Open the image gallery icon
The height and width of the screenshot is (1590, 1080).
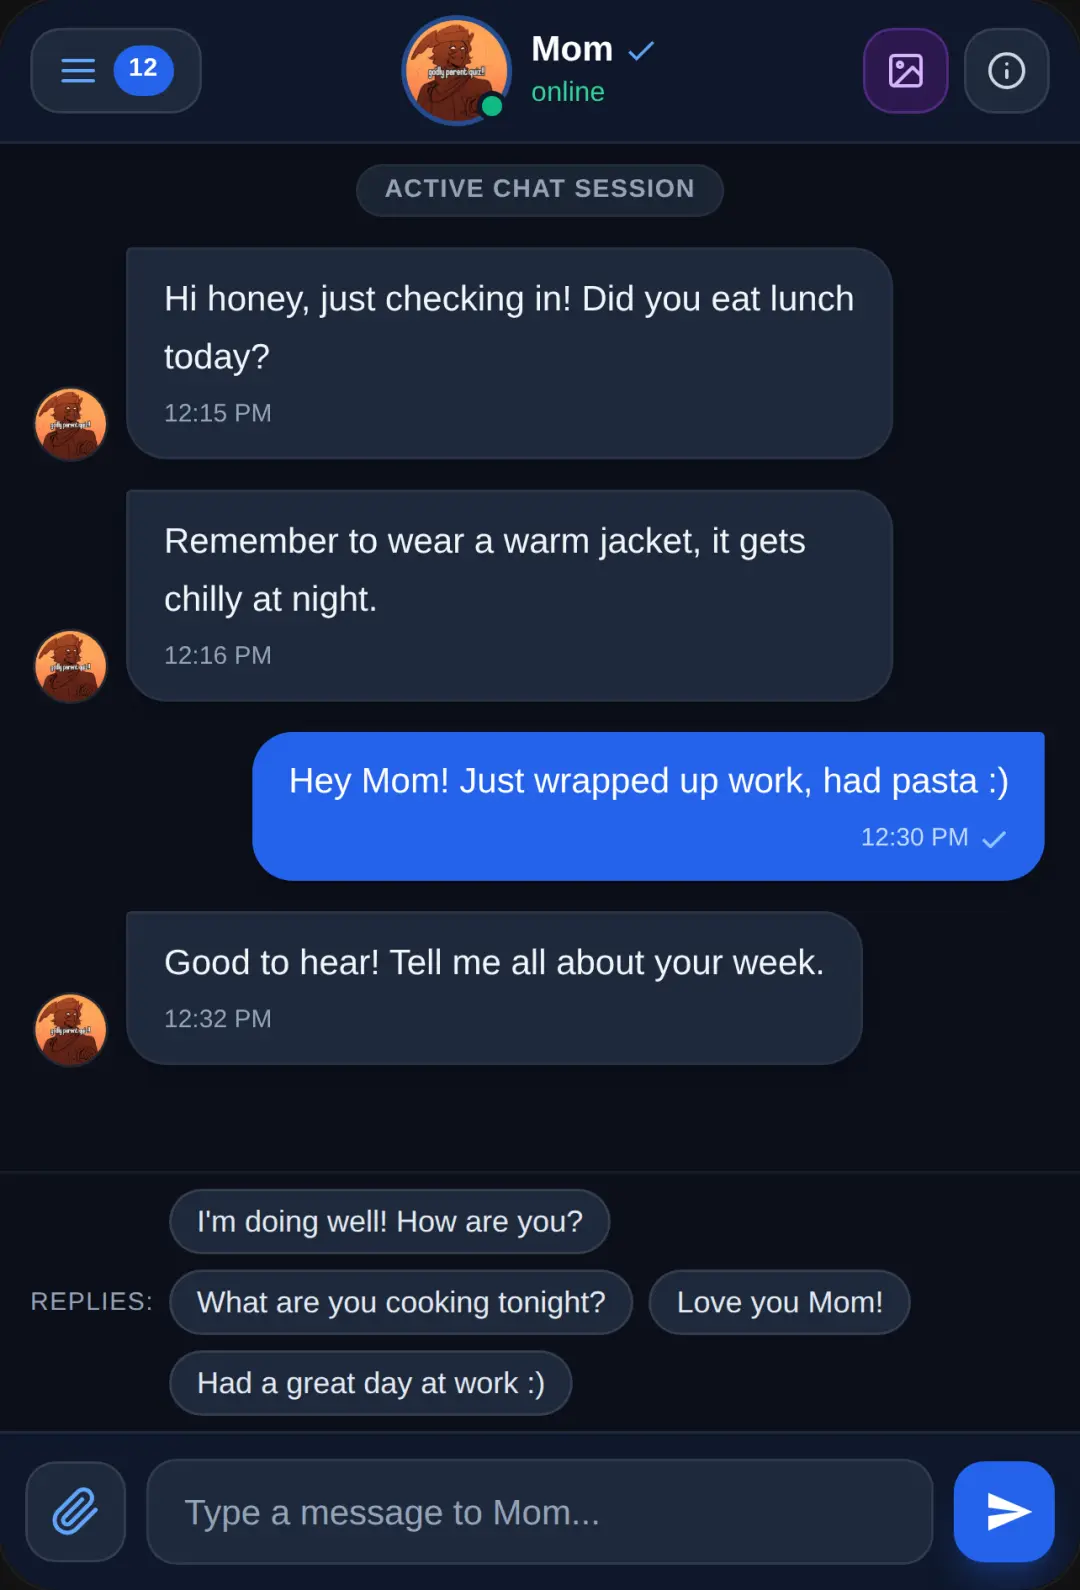(x=906, y=71)
